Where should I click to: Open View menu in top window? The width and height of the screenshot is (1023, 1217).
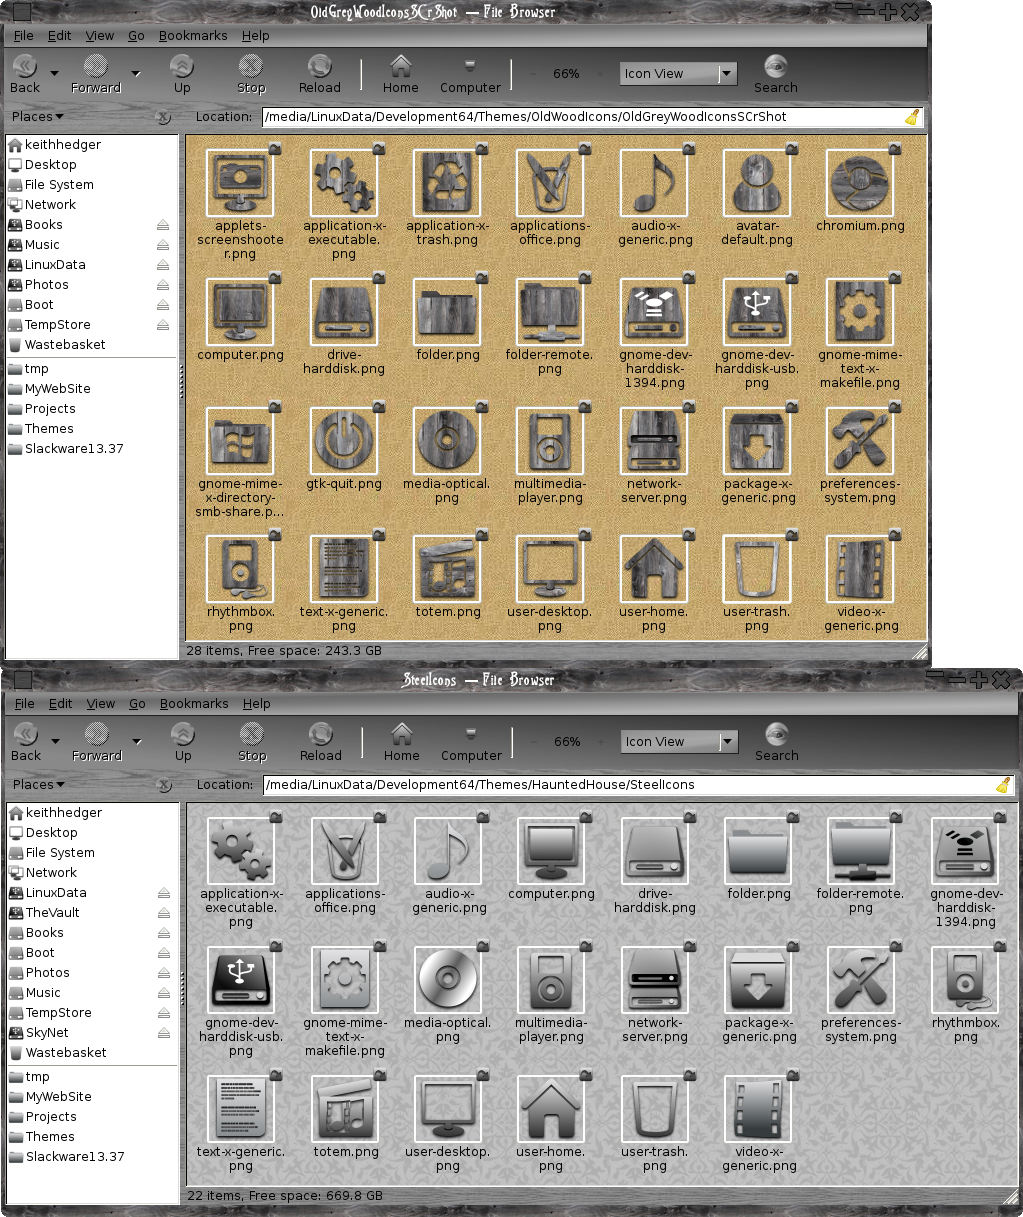click(x=100, y=35)
